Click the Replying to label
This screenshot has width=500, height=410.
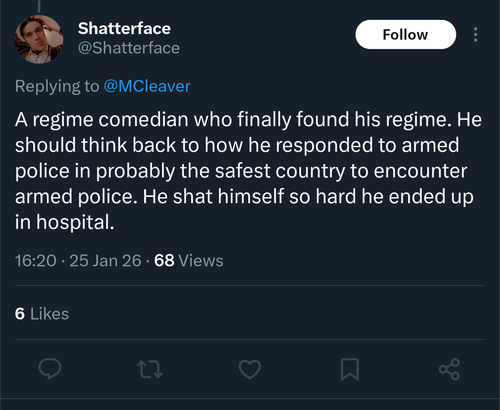pyautogui.click(x=57, y=86)
